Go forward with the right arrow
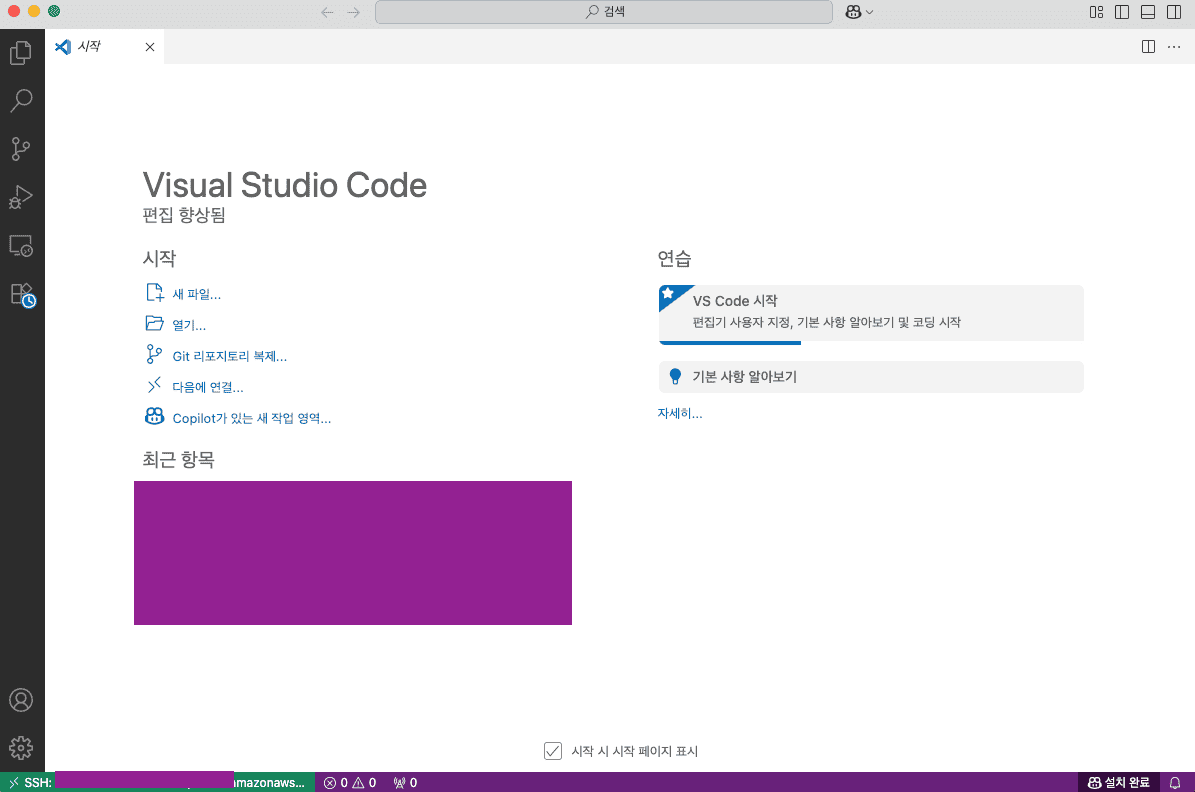This screenshot has width=1195, height=792. [354, 12]
